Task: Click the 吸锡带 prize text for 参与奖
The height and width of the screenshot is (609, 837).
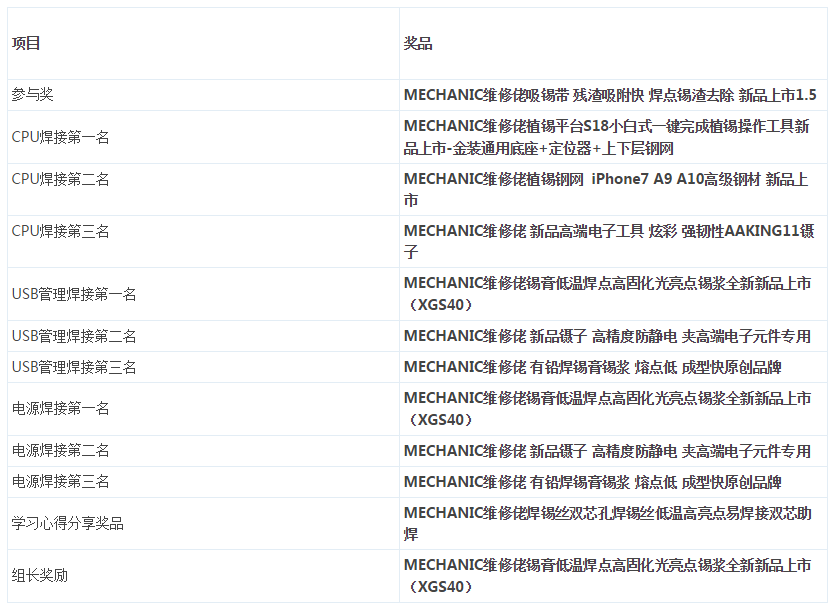Action: click(x=610, y=95)
